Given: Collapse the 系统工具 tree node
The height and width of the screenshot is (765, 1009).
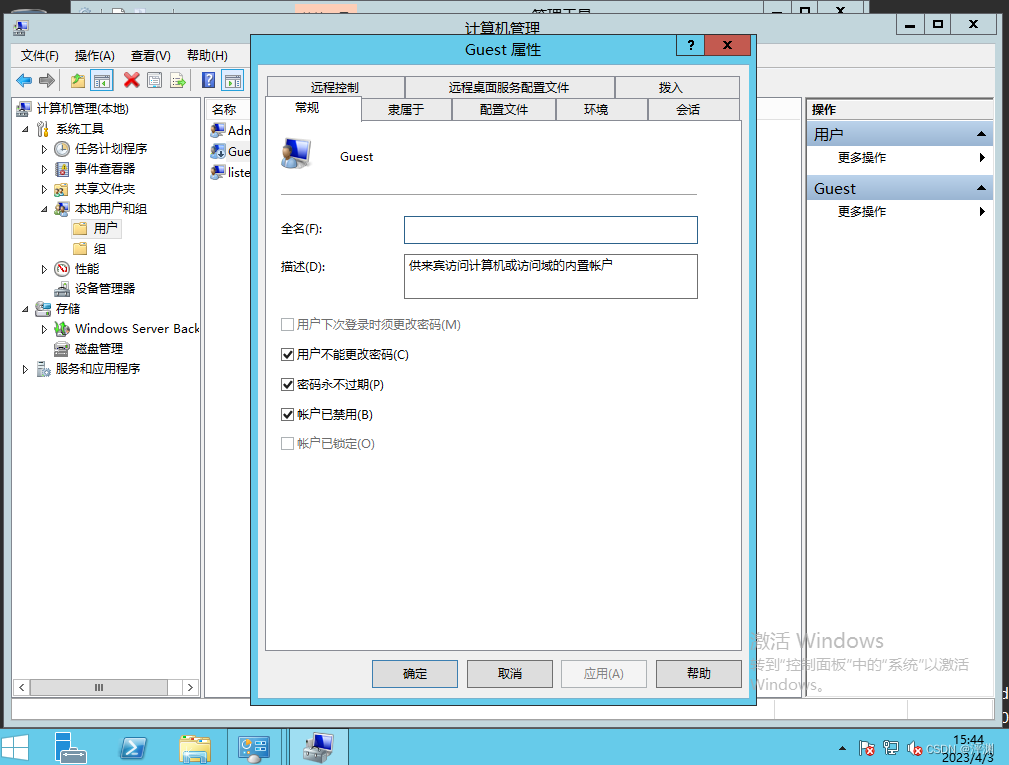Looking at the screenshot, I should 25,129.
